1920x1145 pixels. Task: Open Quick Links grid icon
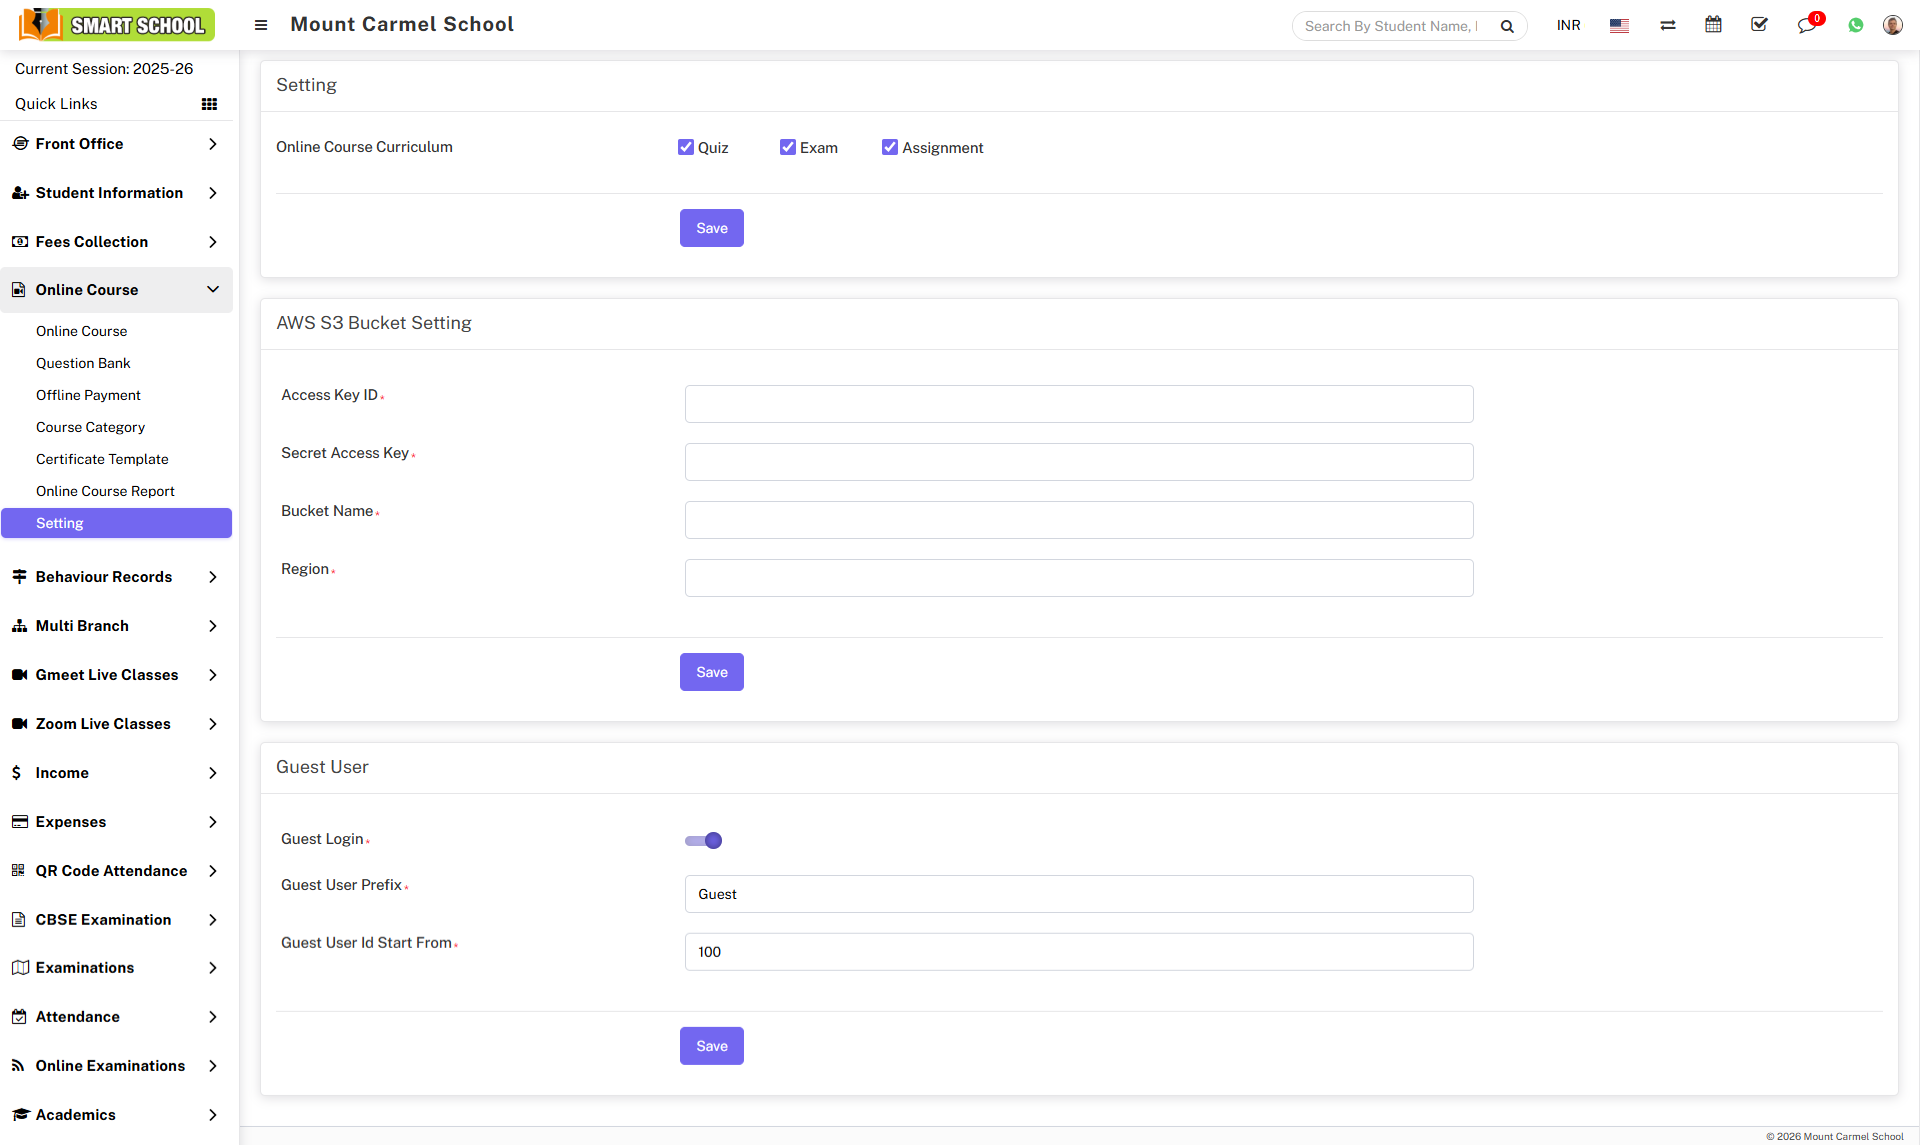[209, 104]
